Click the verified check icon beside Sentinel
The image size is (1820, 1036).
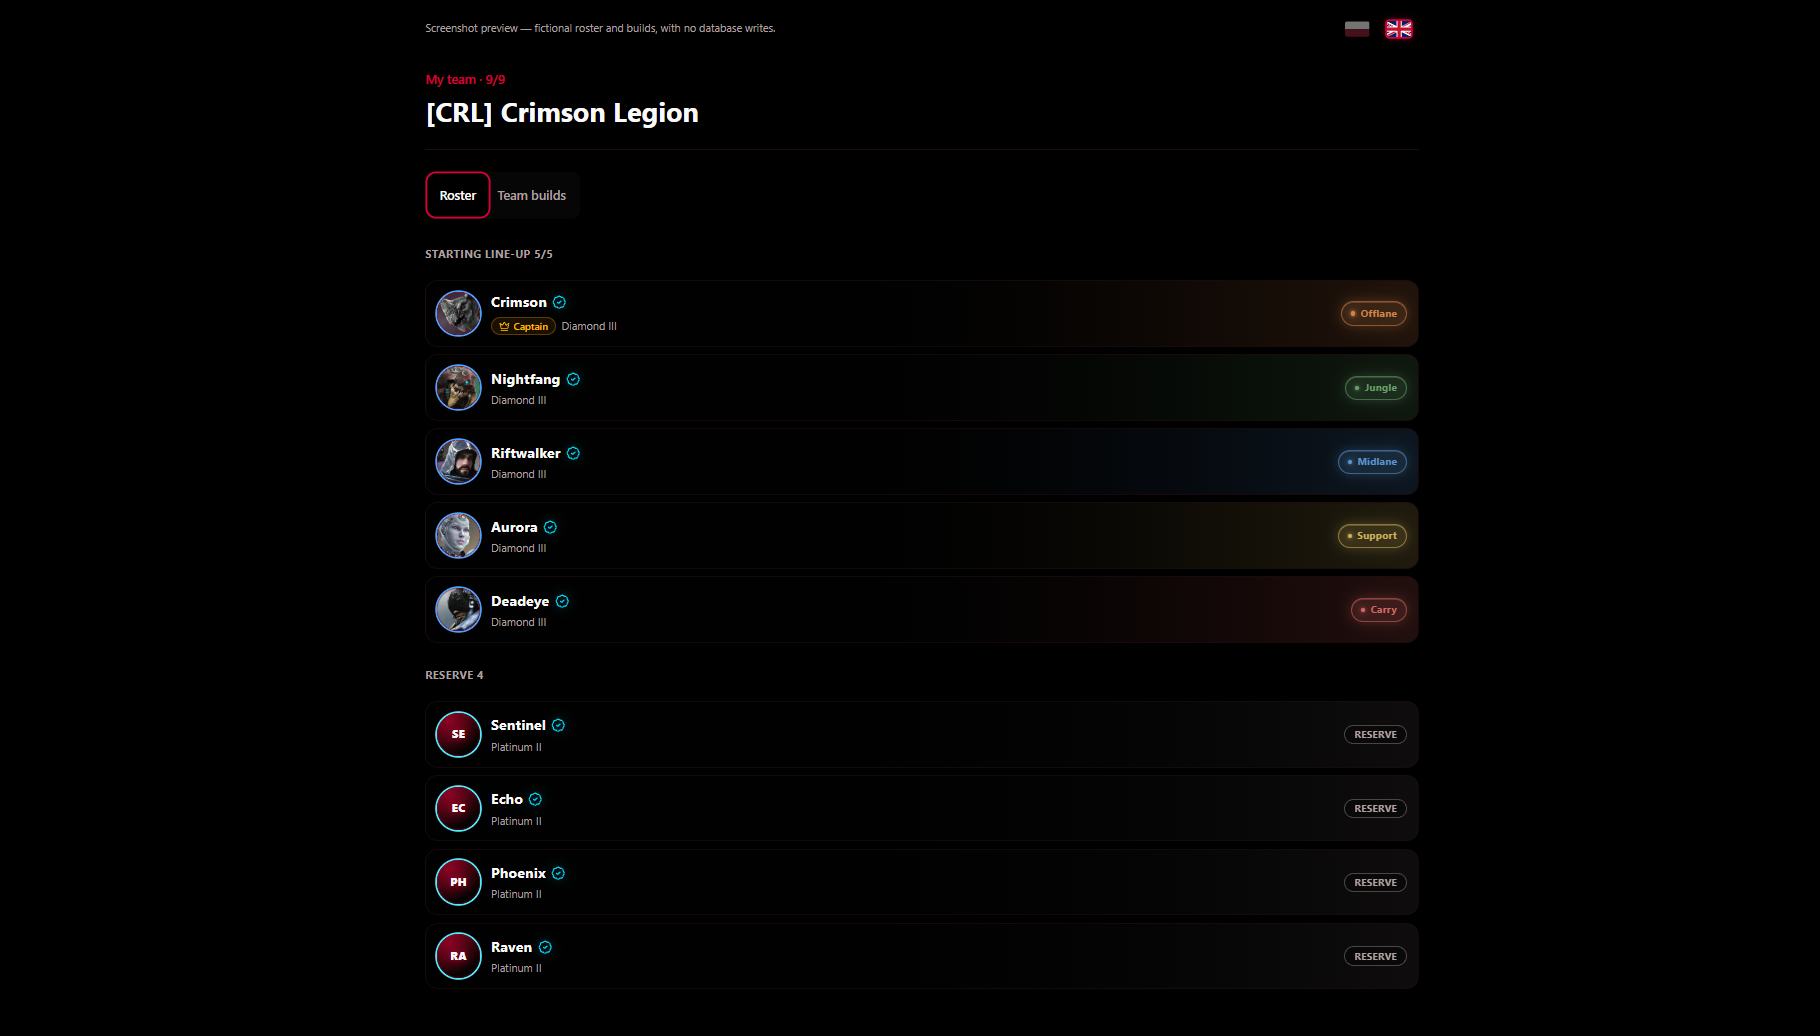click(x=558, y=725)
